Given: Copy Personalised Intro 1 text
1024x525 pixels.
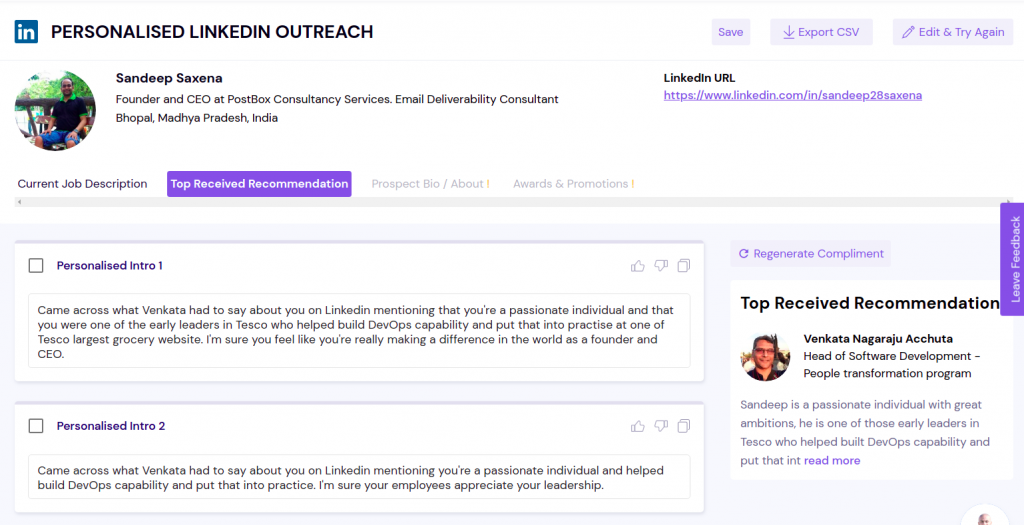Looking at the screenshot, I should coord(684,266).
